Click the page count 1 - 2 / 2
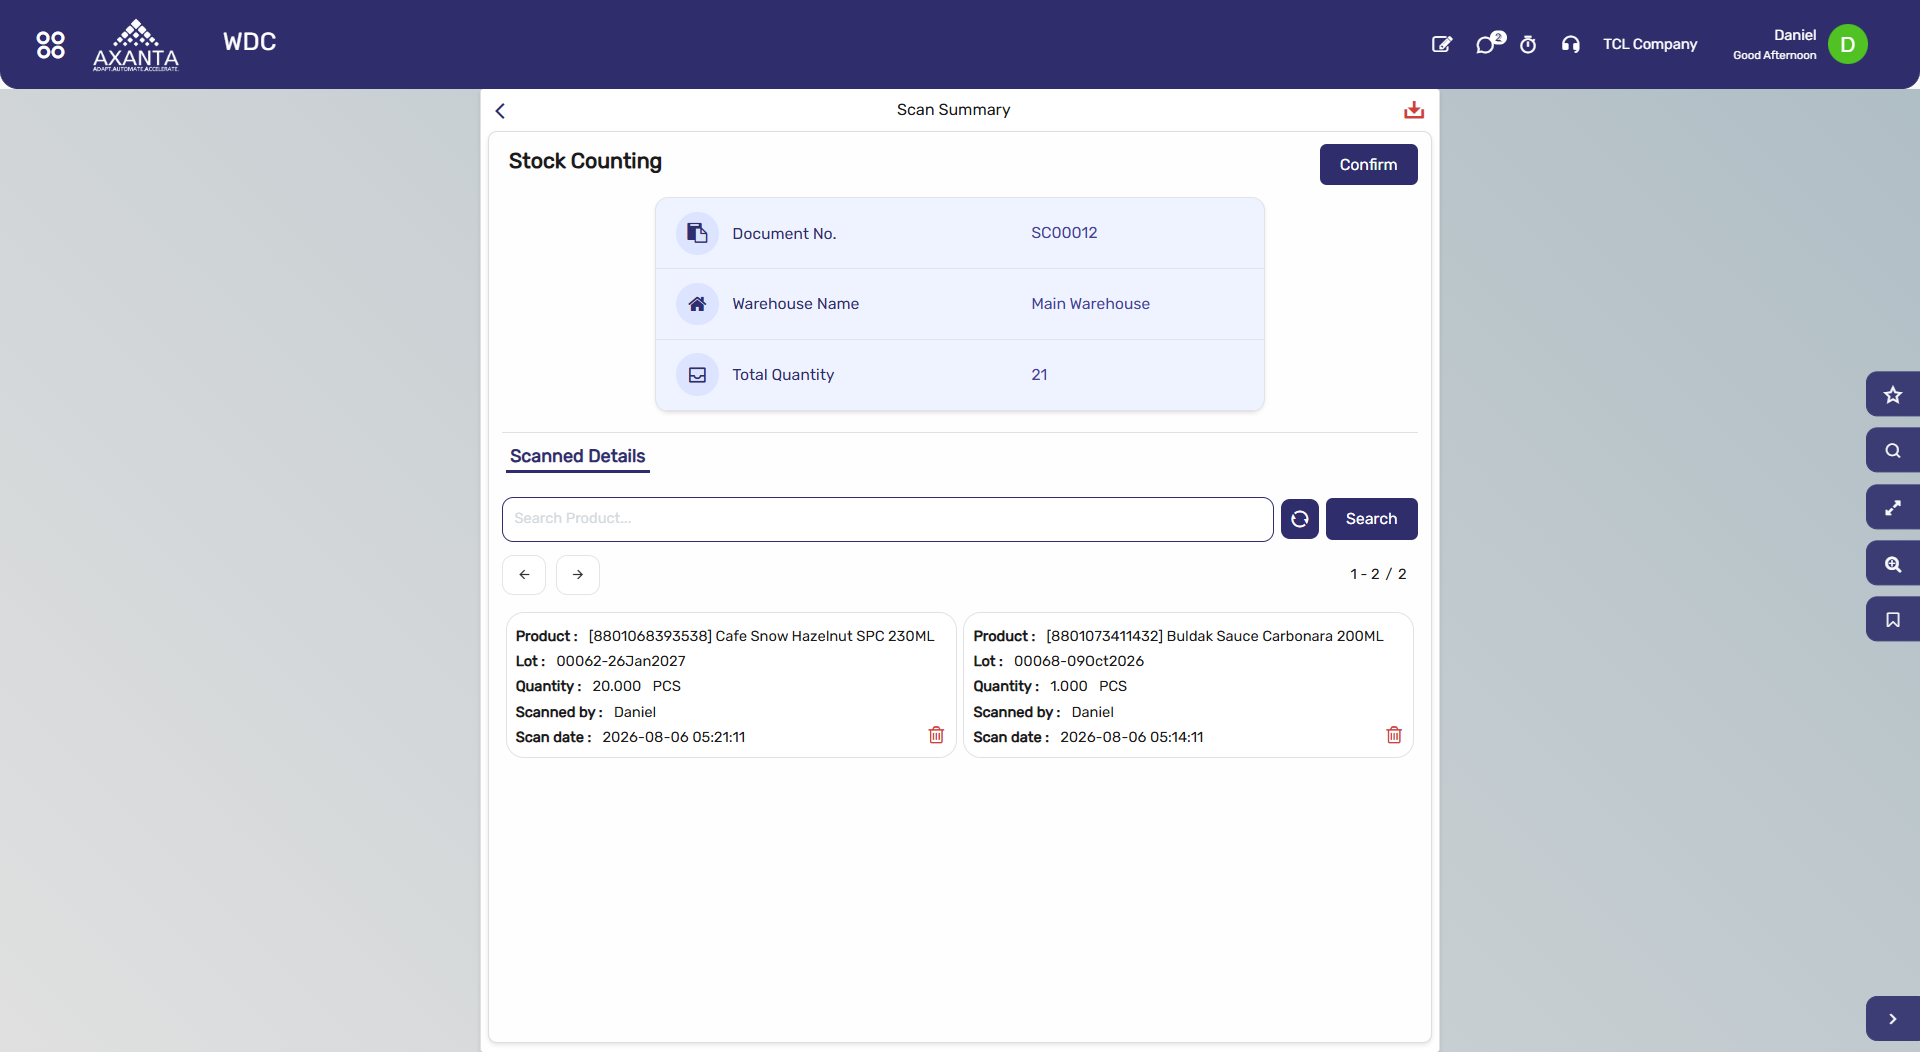Screen dimensions: 1920x1052 click(x=1378, y=574)
